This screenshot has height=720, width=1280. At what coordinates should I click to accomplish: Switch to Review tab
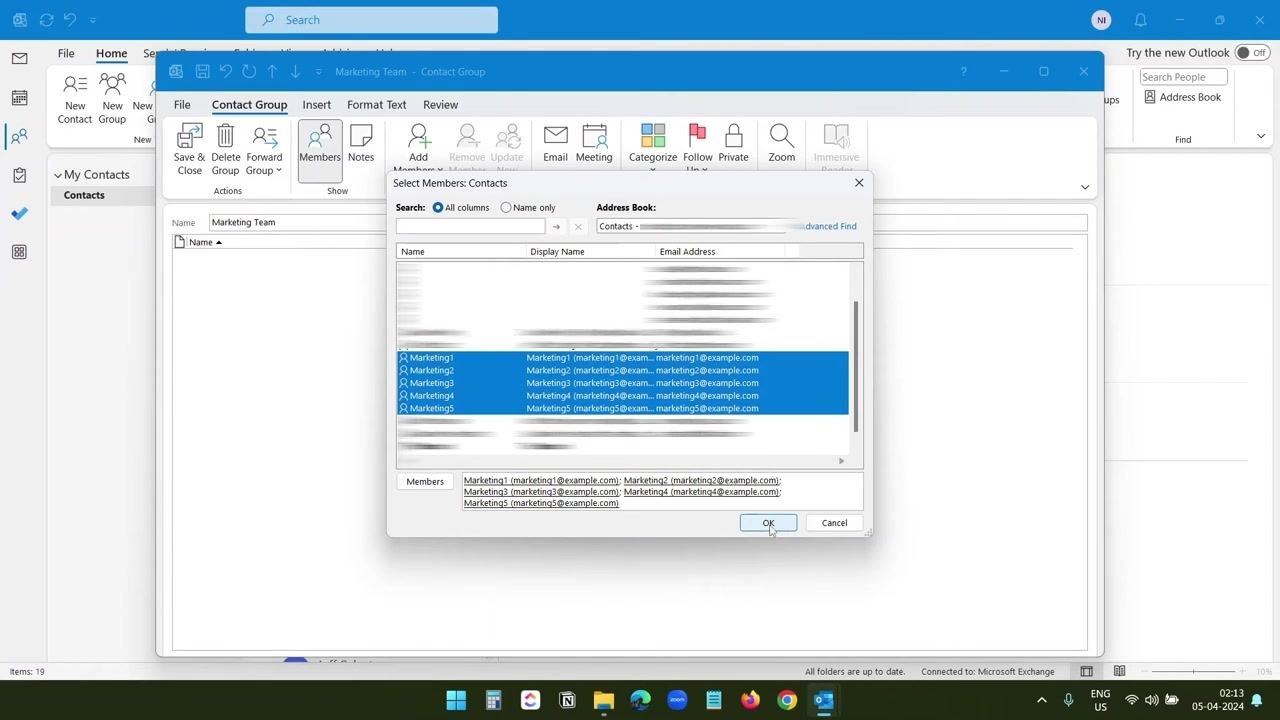tap(440, 105)
